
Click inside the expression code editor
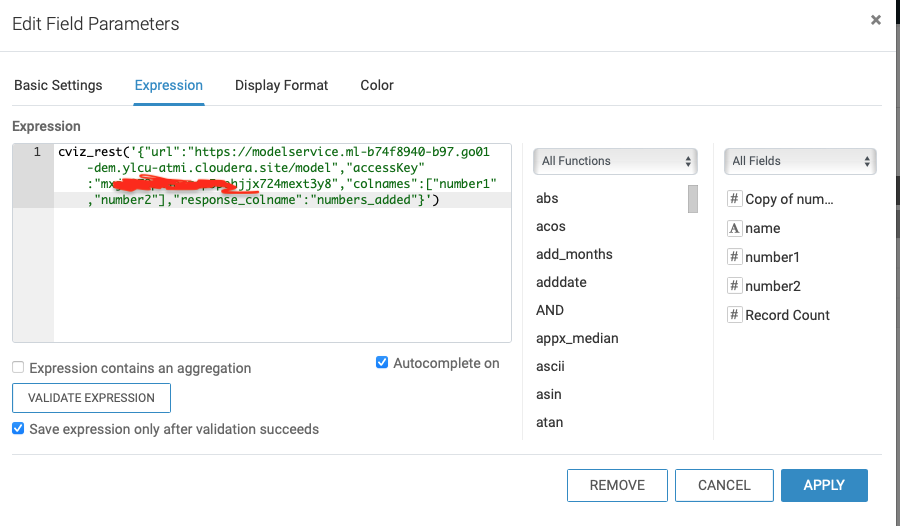[x=280, y=270]
